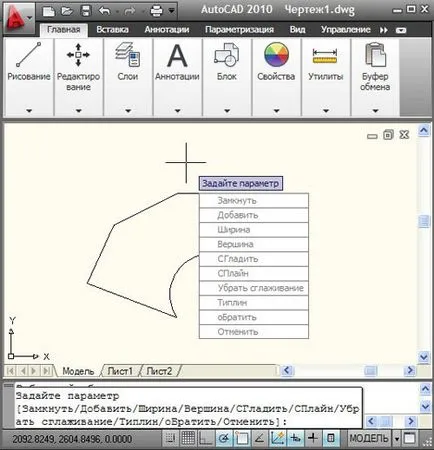
Task: Click the print icon in quick access toolbar
Action: tap(156, 11)
